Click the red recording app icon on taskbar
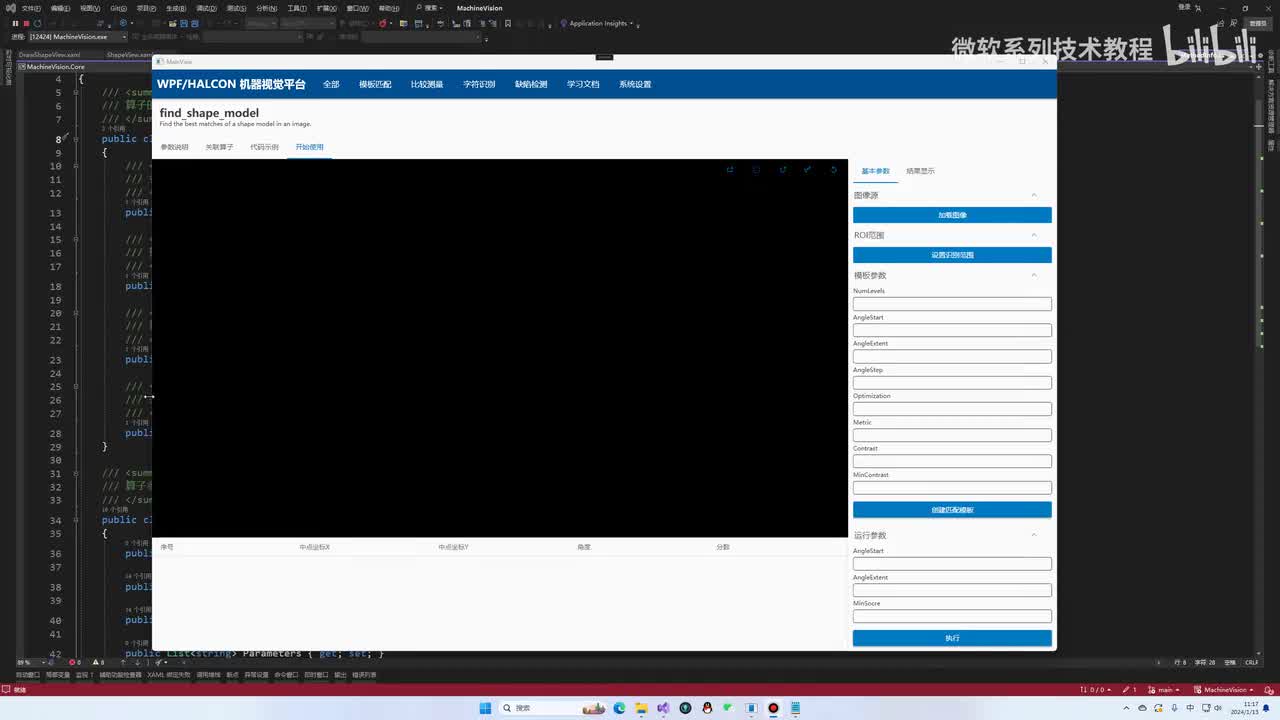Image resolution: width=1280 pixels, height=720 pixels. (x=773, y=708)
